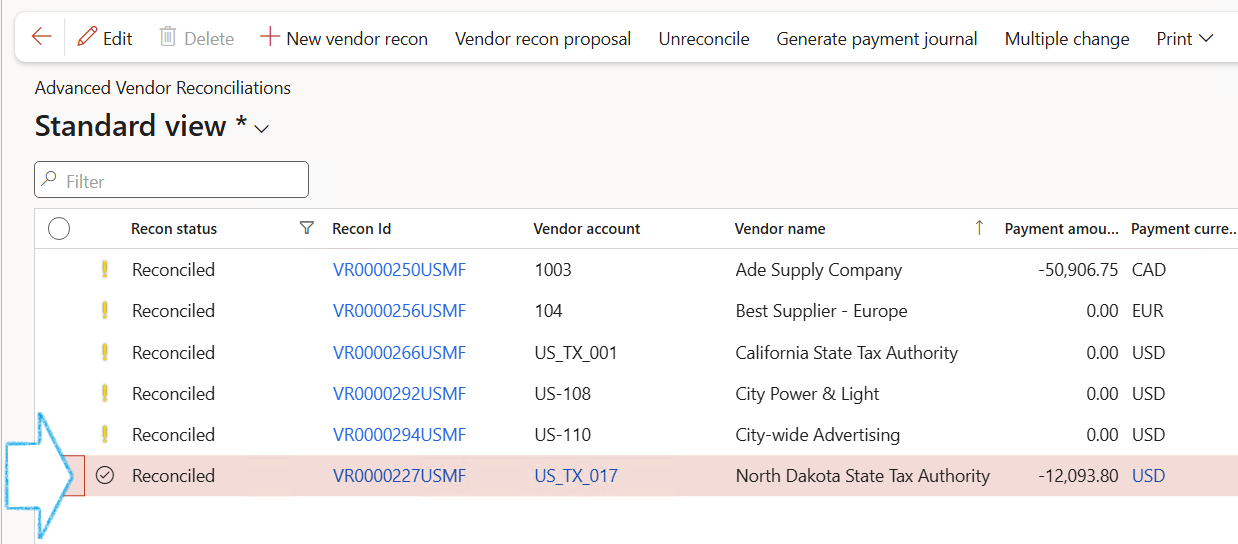1238x544 pixels.
Task: Click the plus icon for New vendor recon
Action: coord(269,37)
